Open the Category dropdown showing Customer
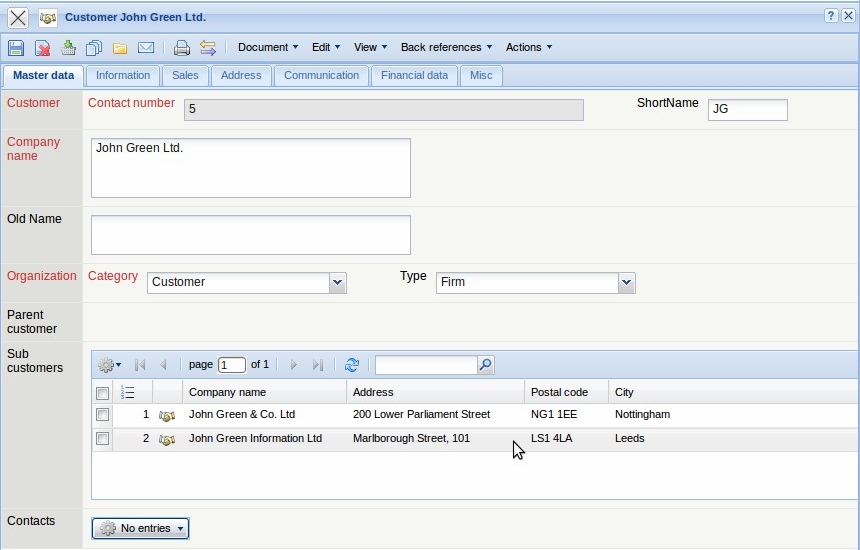 [x=337, y=283]
